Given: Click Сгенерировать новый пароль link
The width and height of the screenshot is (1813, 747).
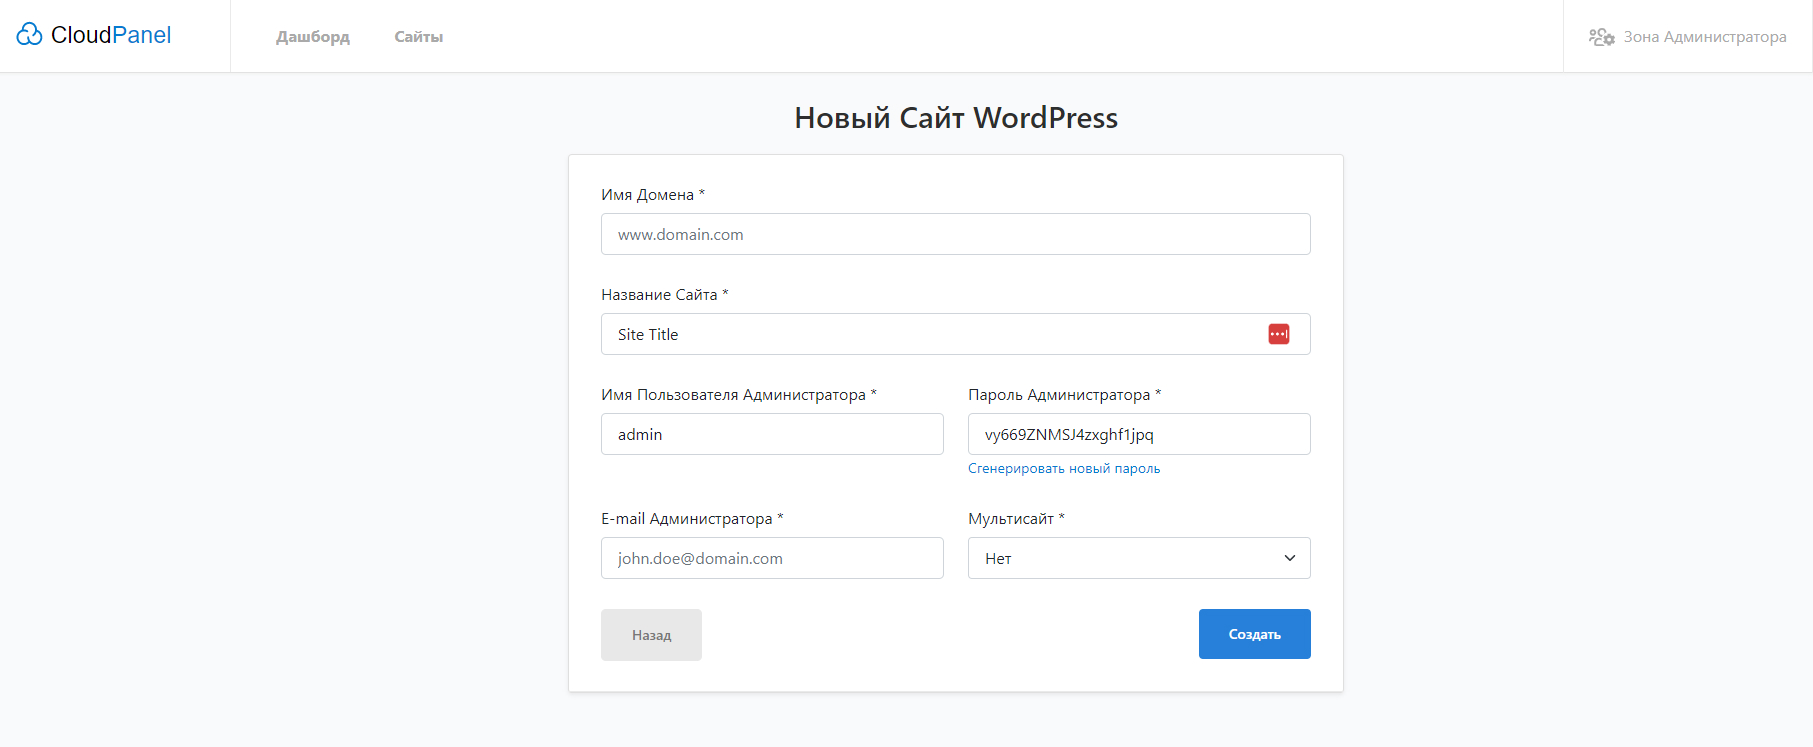Looking at the screenshot, I should 1064,468.
